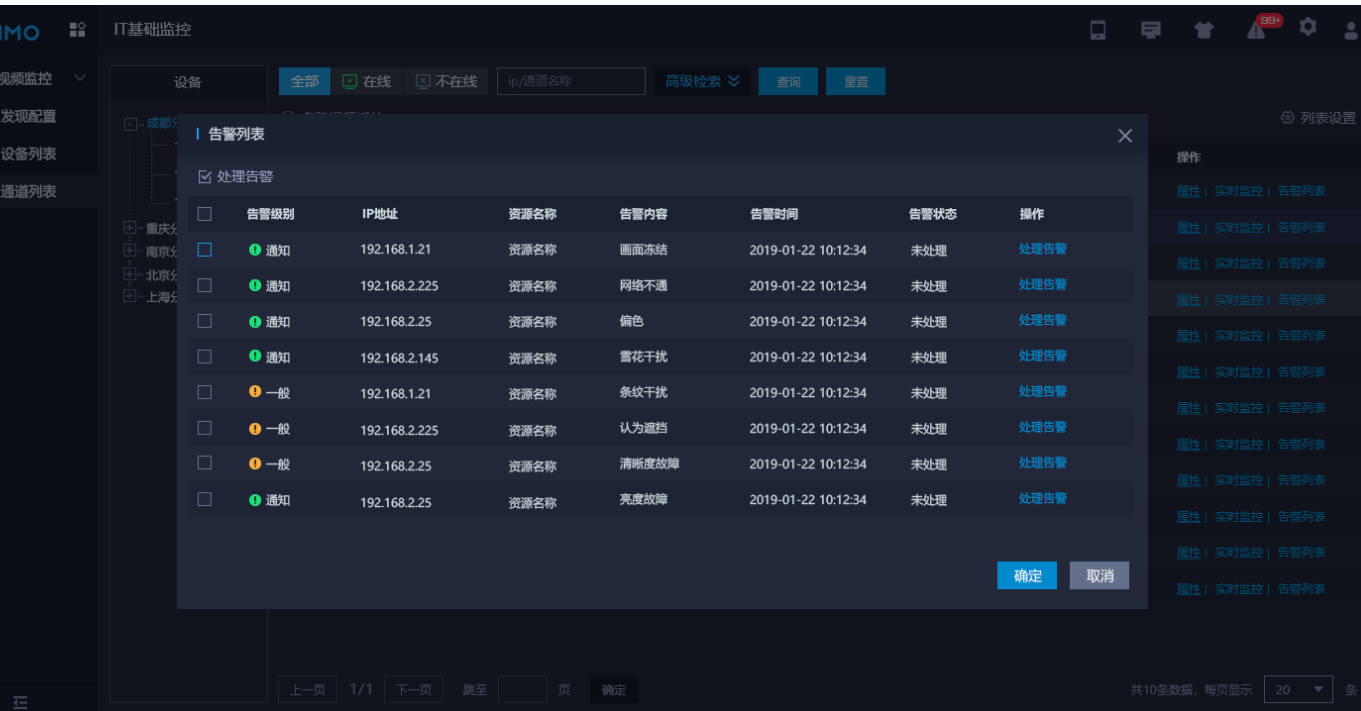Click the shirt theme icon
1361x711 pixels.
click(x=1204, y=30)
